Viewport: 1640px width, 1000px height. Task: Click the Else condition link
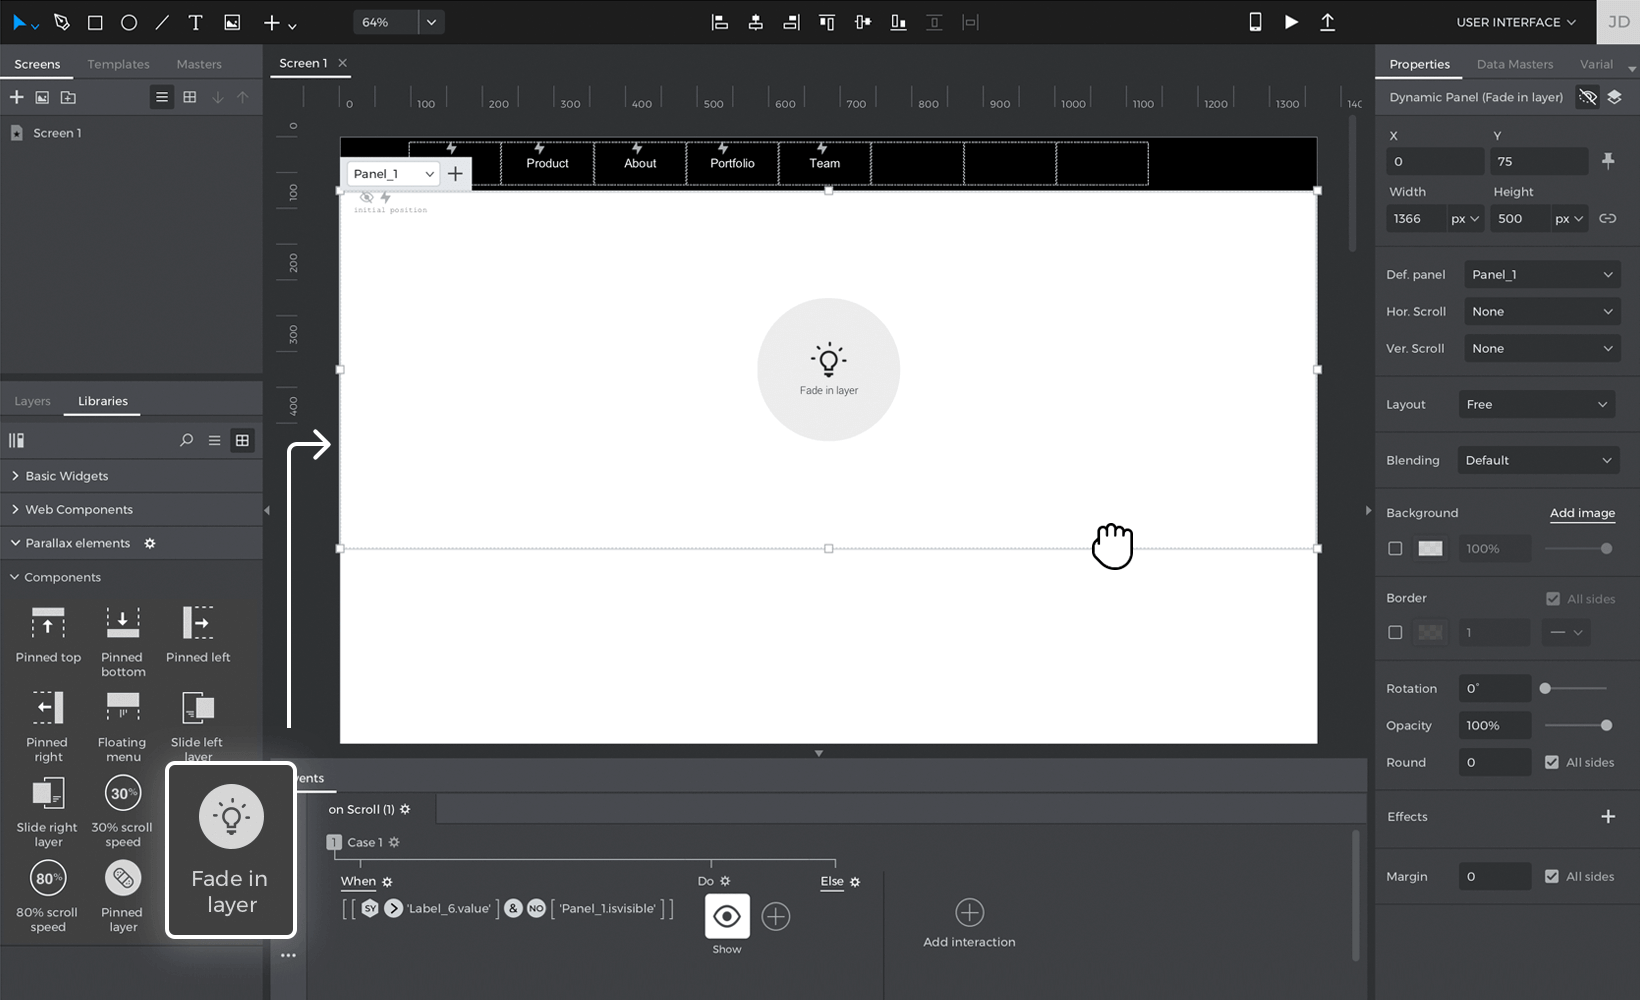[831, 881]
